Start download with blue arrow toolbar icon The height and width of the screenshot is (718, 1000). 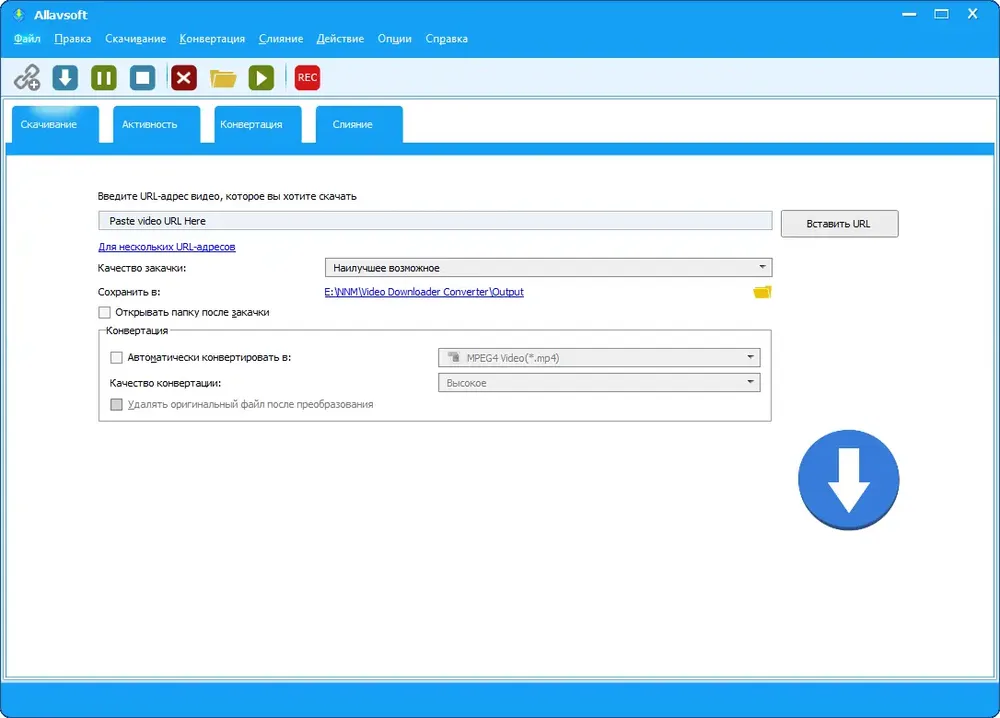[65, 78]
